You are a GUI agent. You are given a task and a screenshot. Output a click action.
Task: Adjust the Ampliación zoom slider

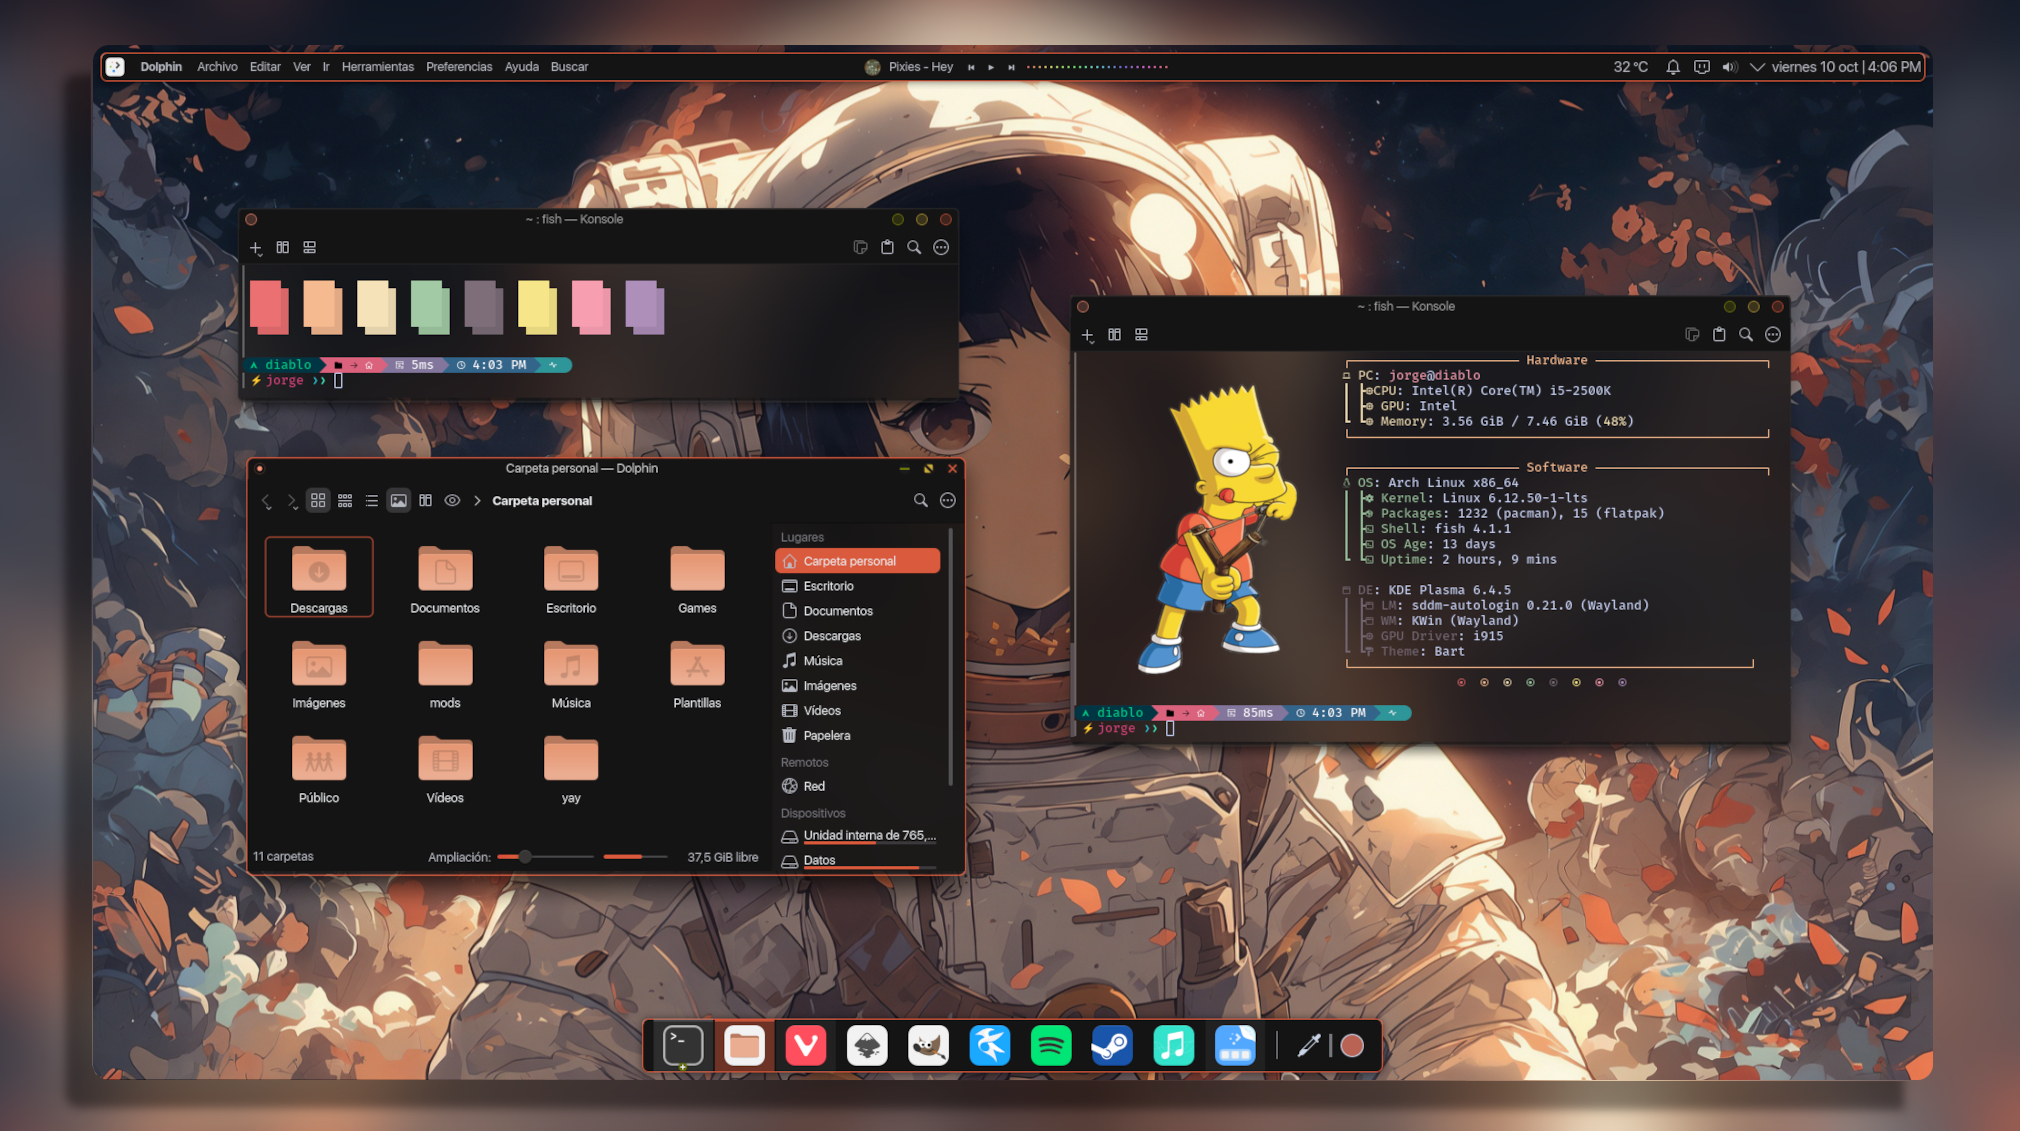click(545, 857)
